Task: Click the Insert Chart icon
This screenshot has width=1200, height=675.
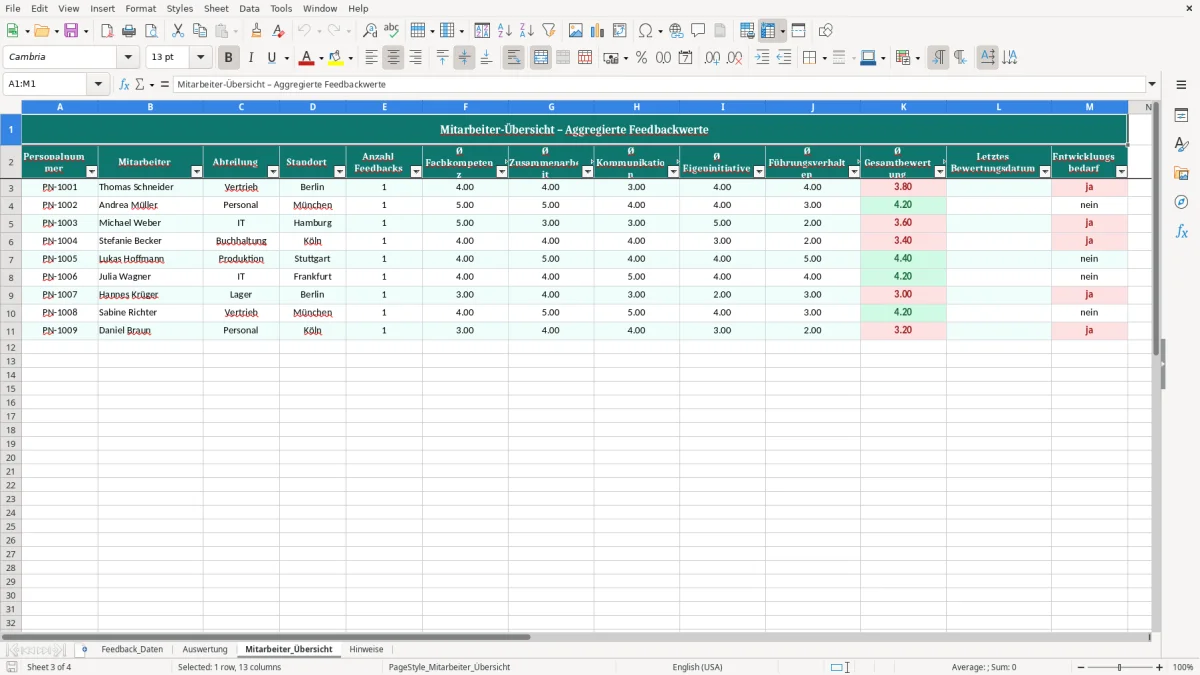Action: click(598, 31)
